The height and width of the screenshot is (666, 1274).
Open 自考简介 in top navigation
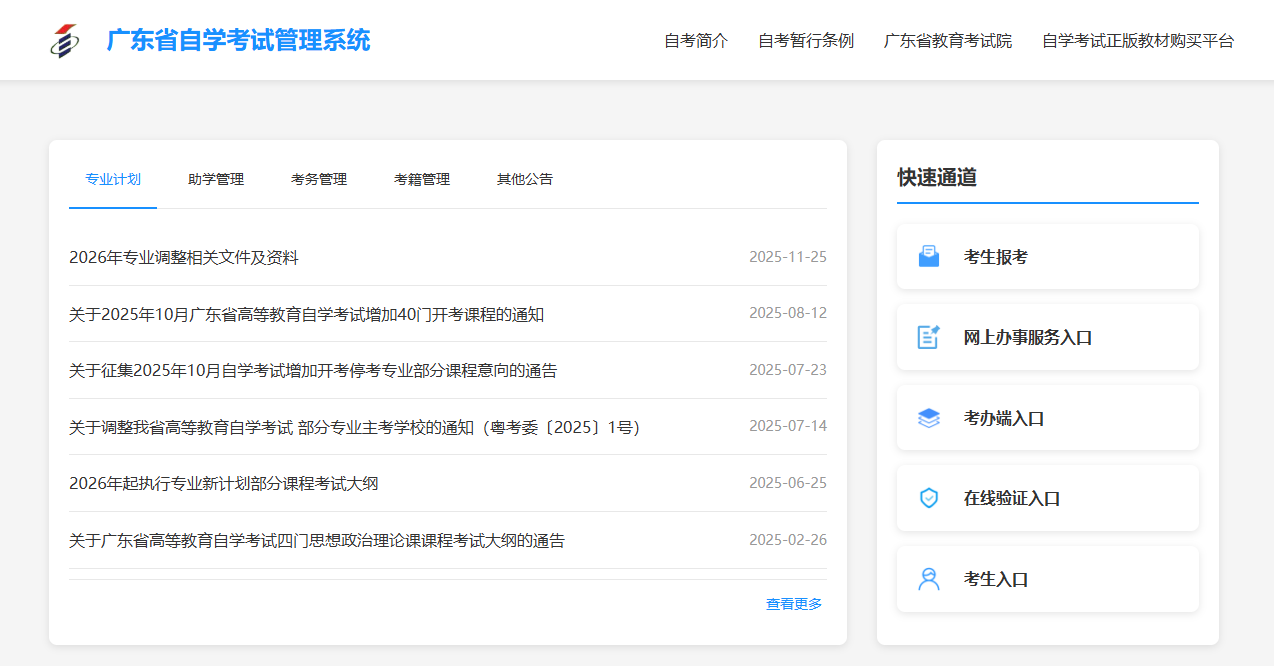point(696,41)
